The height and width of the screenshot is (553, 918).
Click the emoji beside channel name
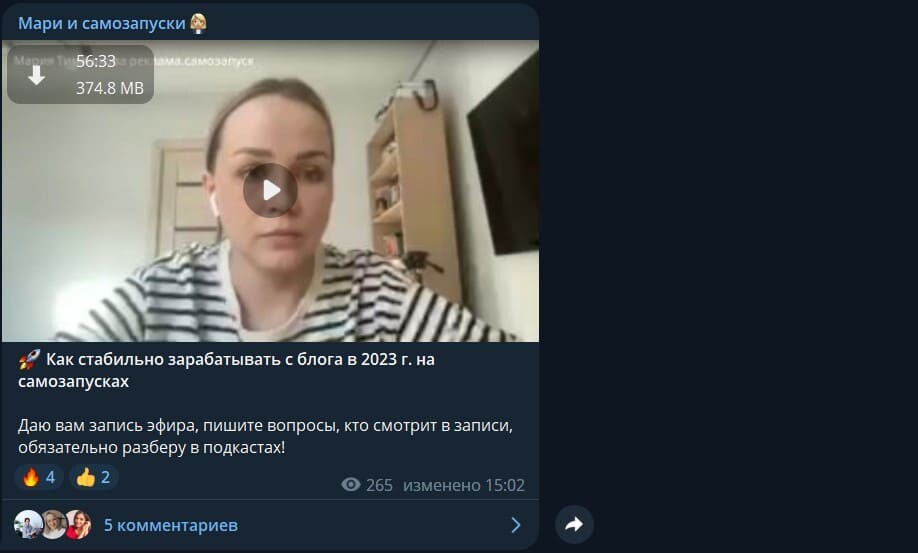pos(198,23)
